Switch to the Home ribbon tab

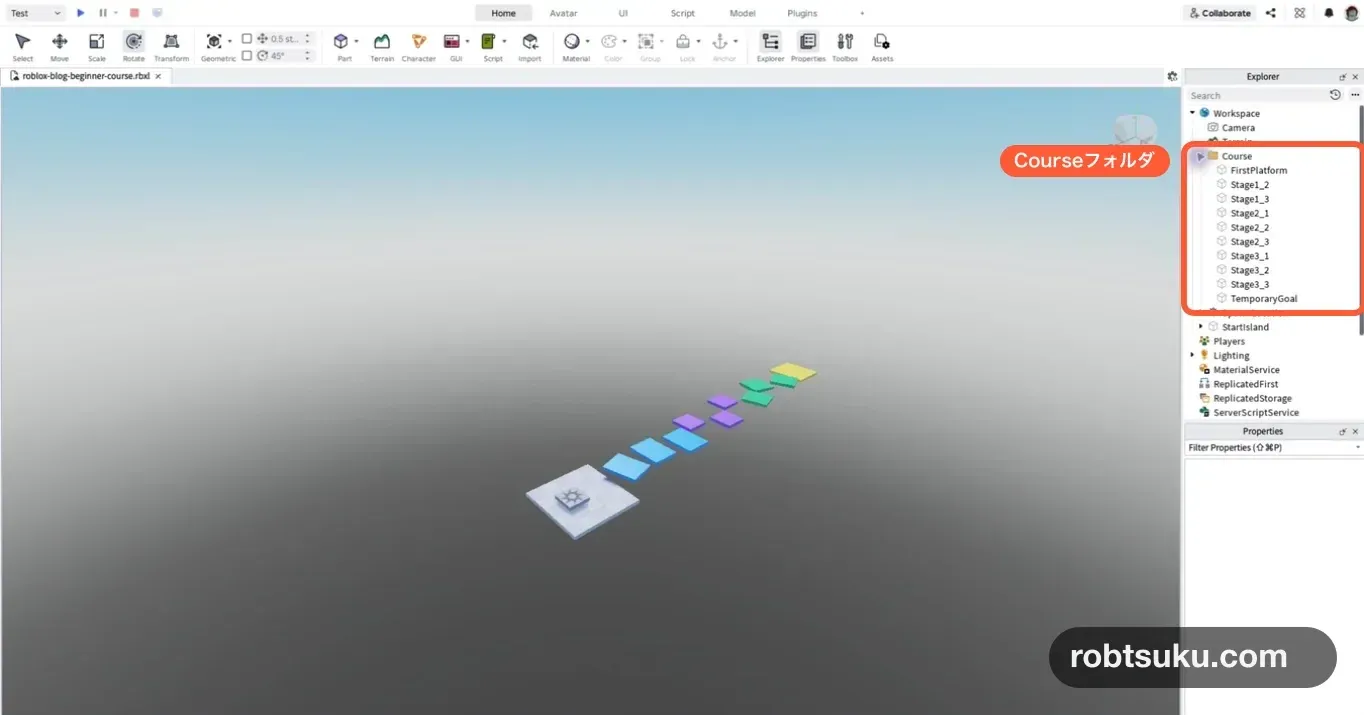pos(503,13)
